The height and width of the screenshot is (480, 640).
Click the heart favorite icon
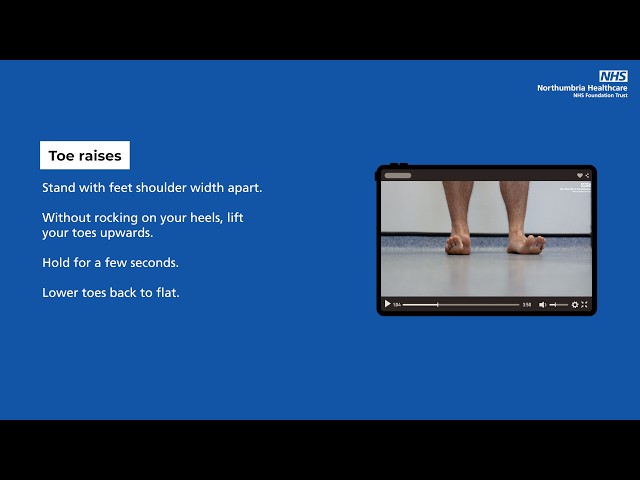point(579,176)
